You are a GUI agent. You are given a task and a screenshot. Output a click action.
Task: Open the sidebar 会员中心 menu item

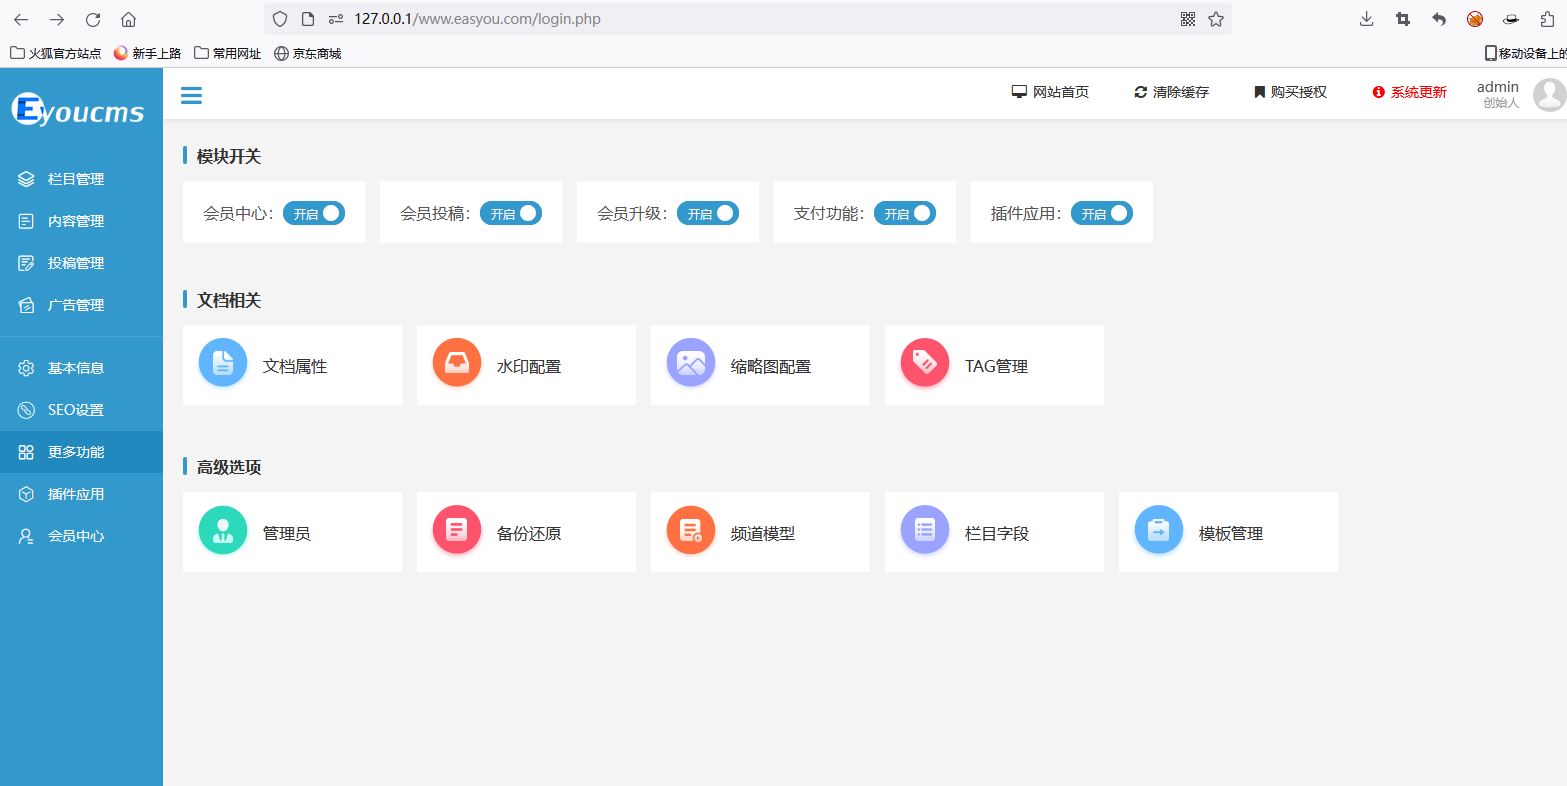[x=81, y=536]
